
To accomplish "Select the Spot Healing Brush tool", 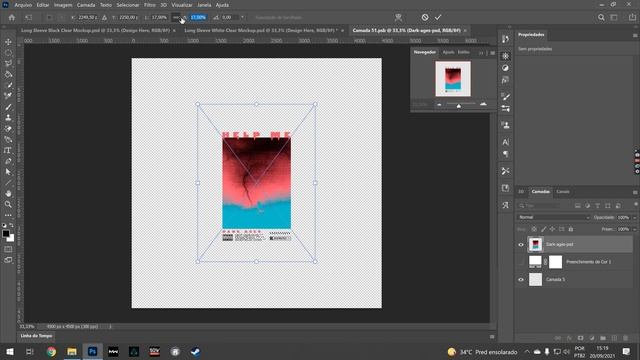I will pyautogui.click(x=8, y=96).
